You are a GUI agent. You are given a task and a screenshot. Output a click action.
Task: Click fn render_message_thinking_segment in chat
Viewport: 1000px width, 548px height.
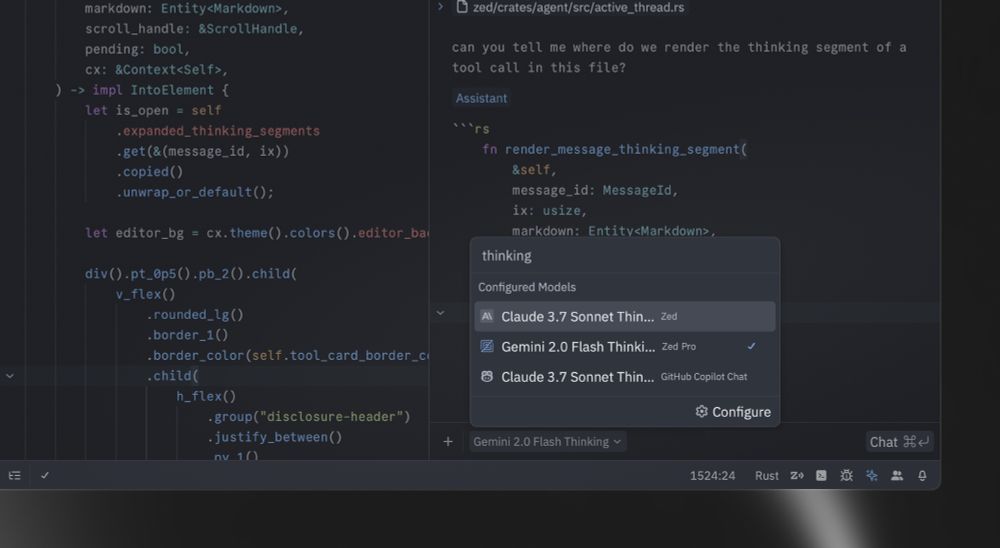pos(615,149)
